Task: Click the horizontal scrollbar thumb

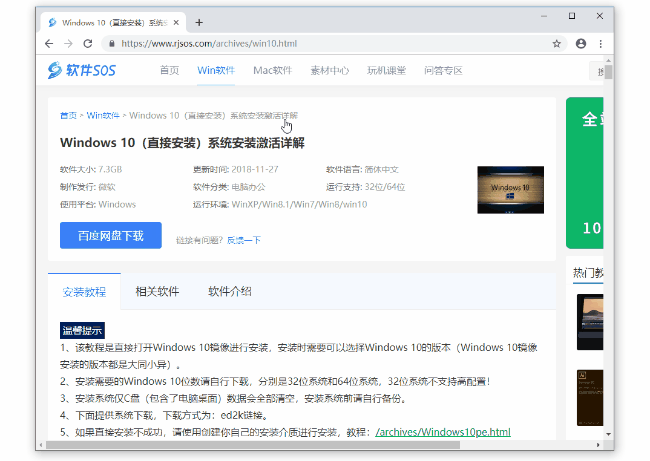Action: (x=253, y=445)
